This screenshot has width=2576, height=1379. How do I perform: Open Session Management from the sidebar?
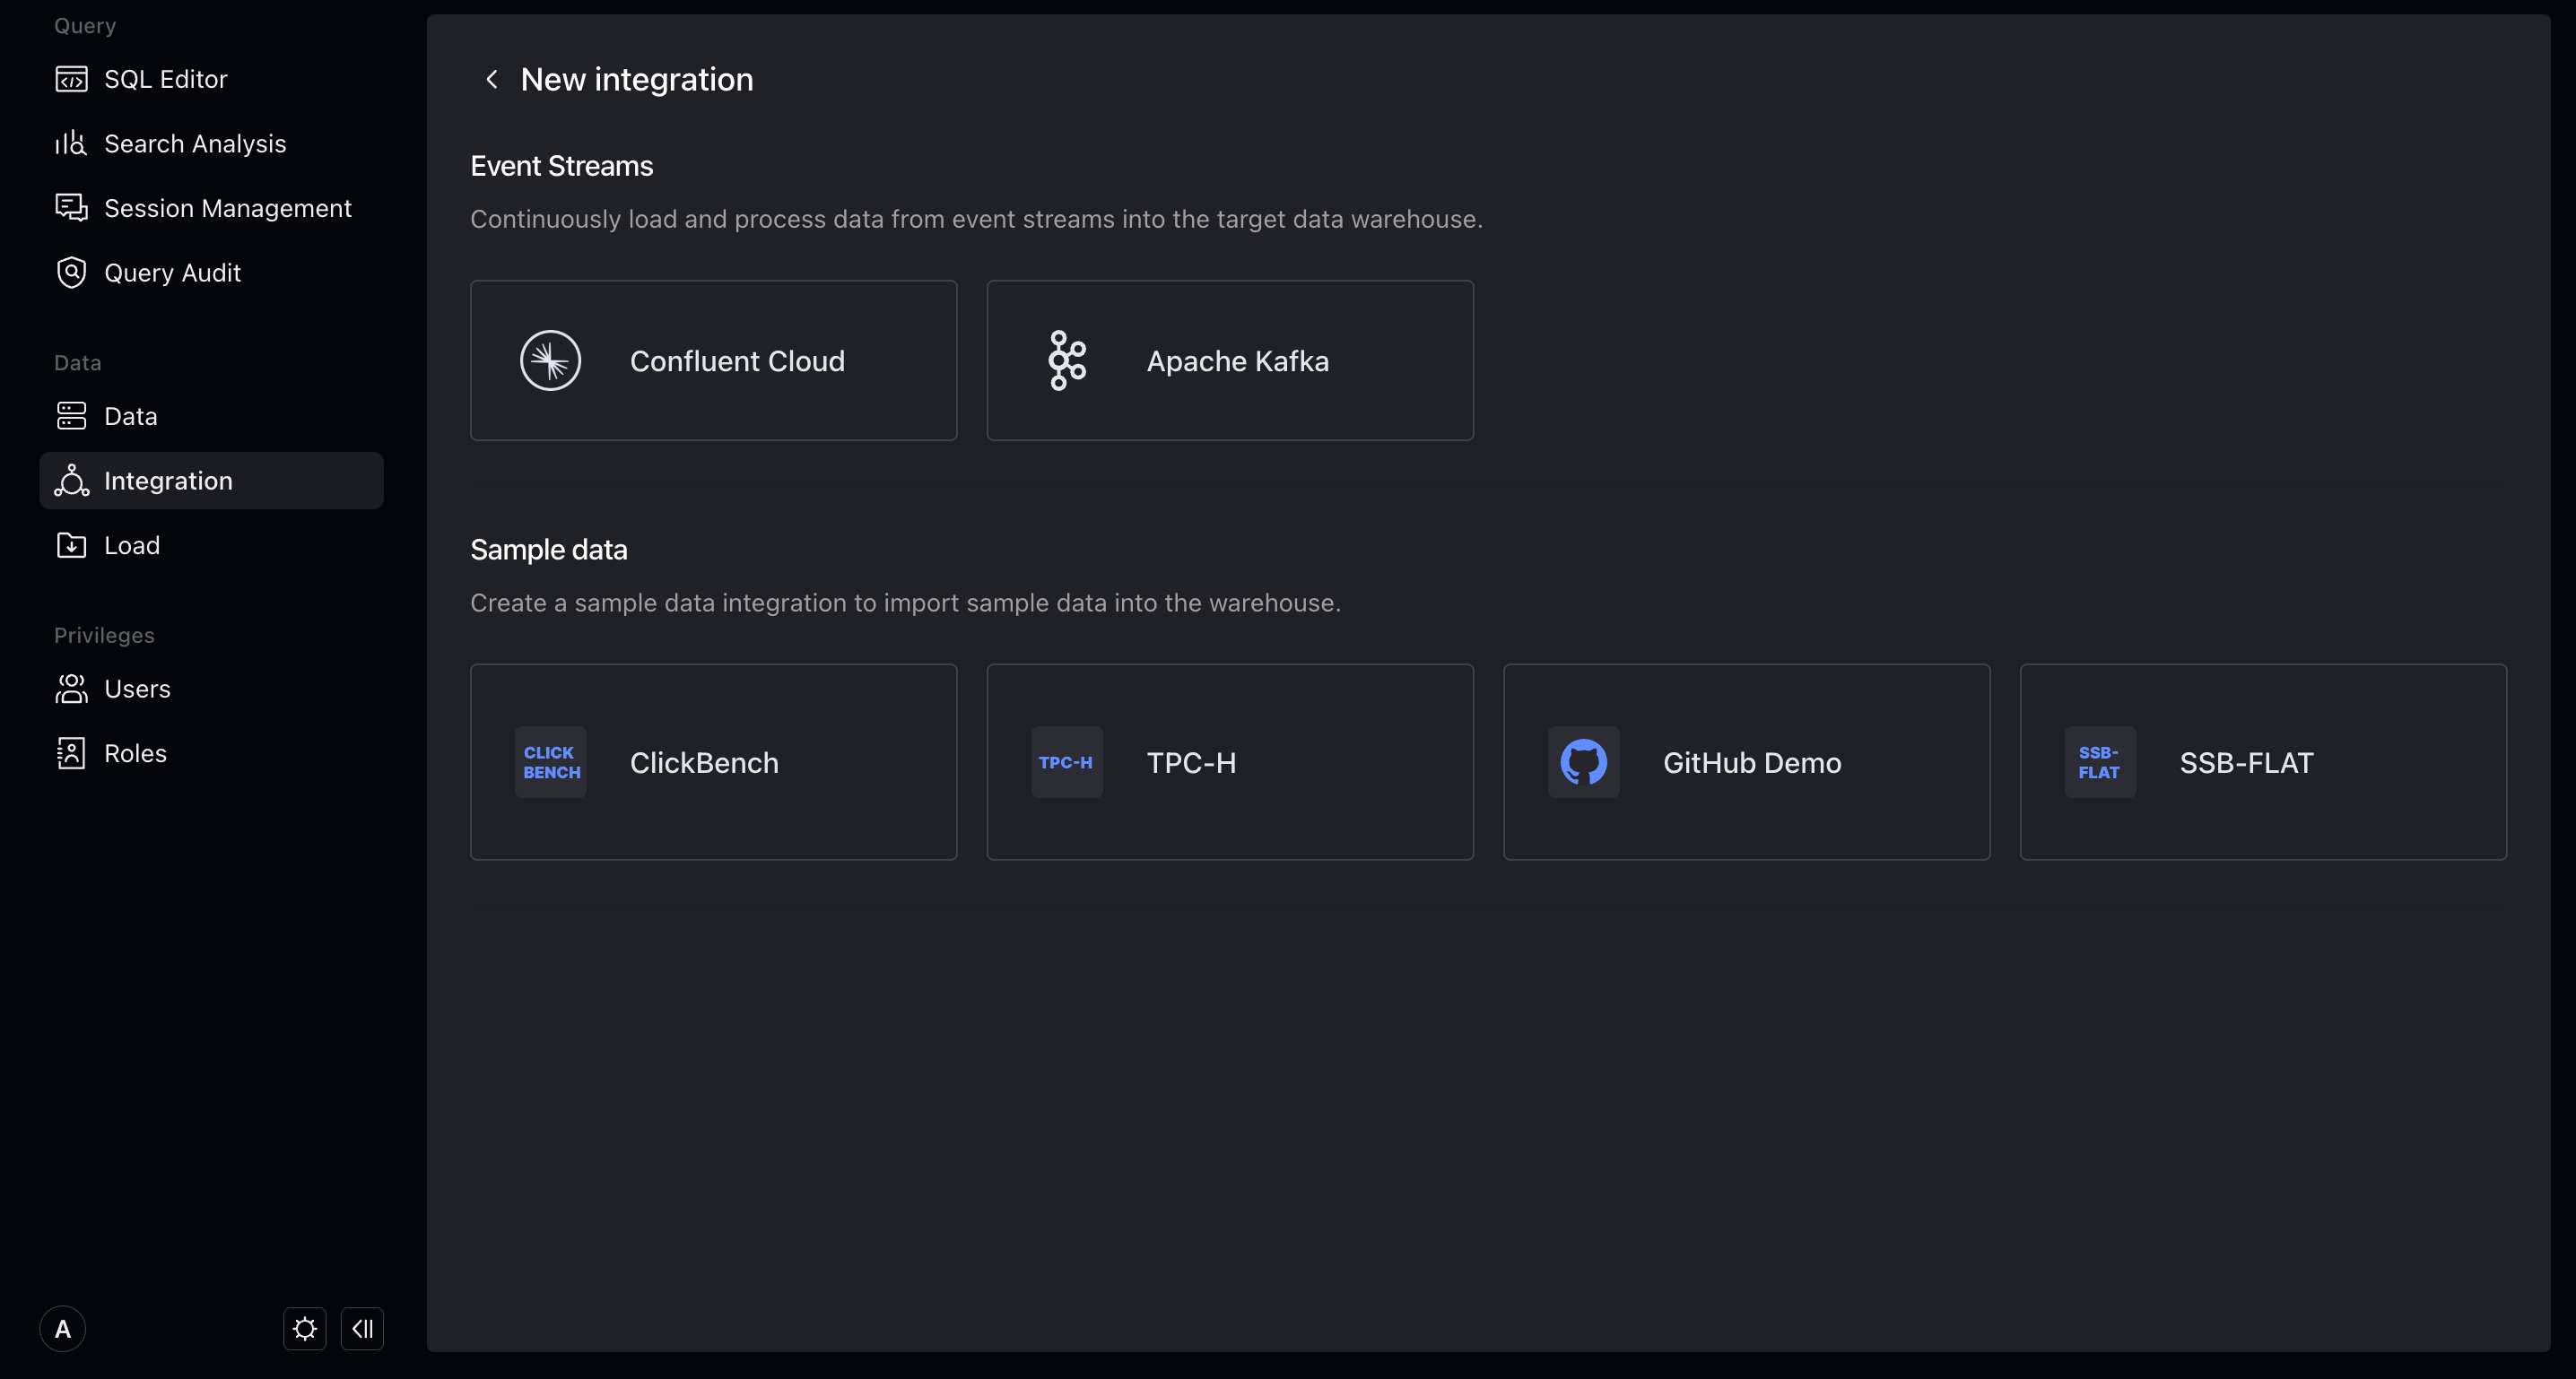coord(227,208)
